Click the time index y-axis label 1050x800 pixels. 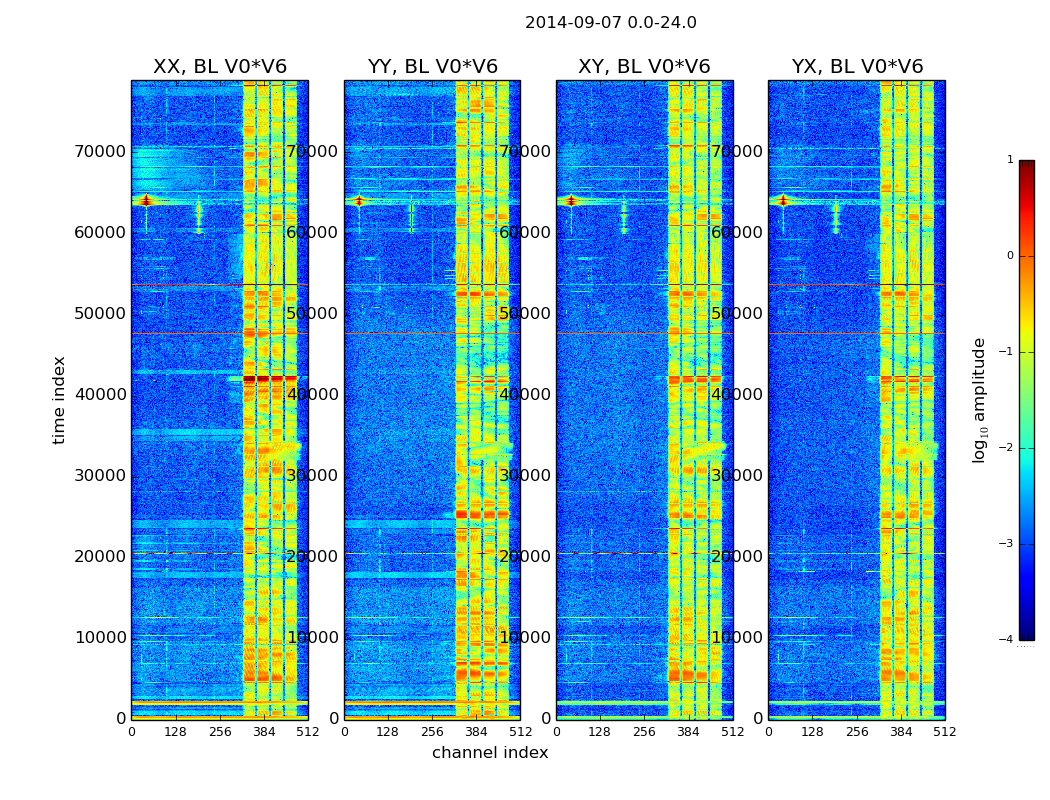pos(59,400)
